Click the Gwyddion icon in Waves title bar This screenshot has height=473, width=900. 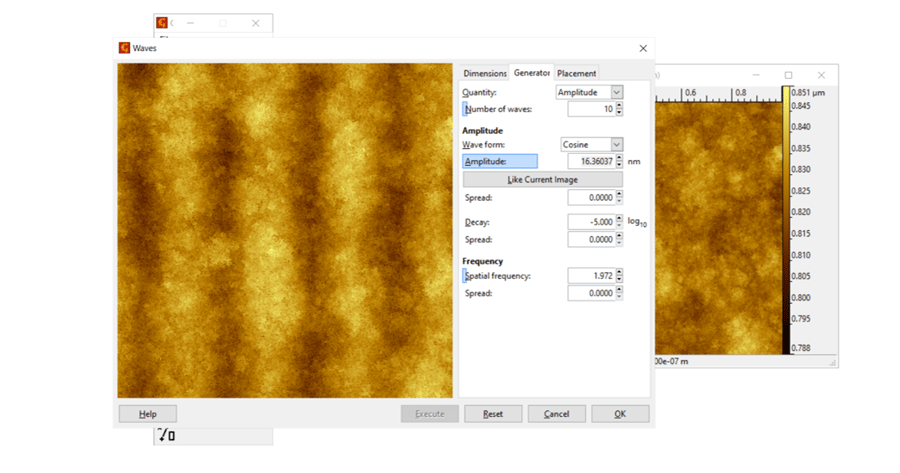(125, 48)
